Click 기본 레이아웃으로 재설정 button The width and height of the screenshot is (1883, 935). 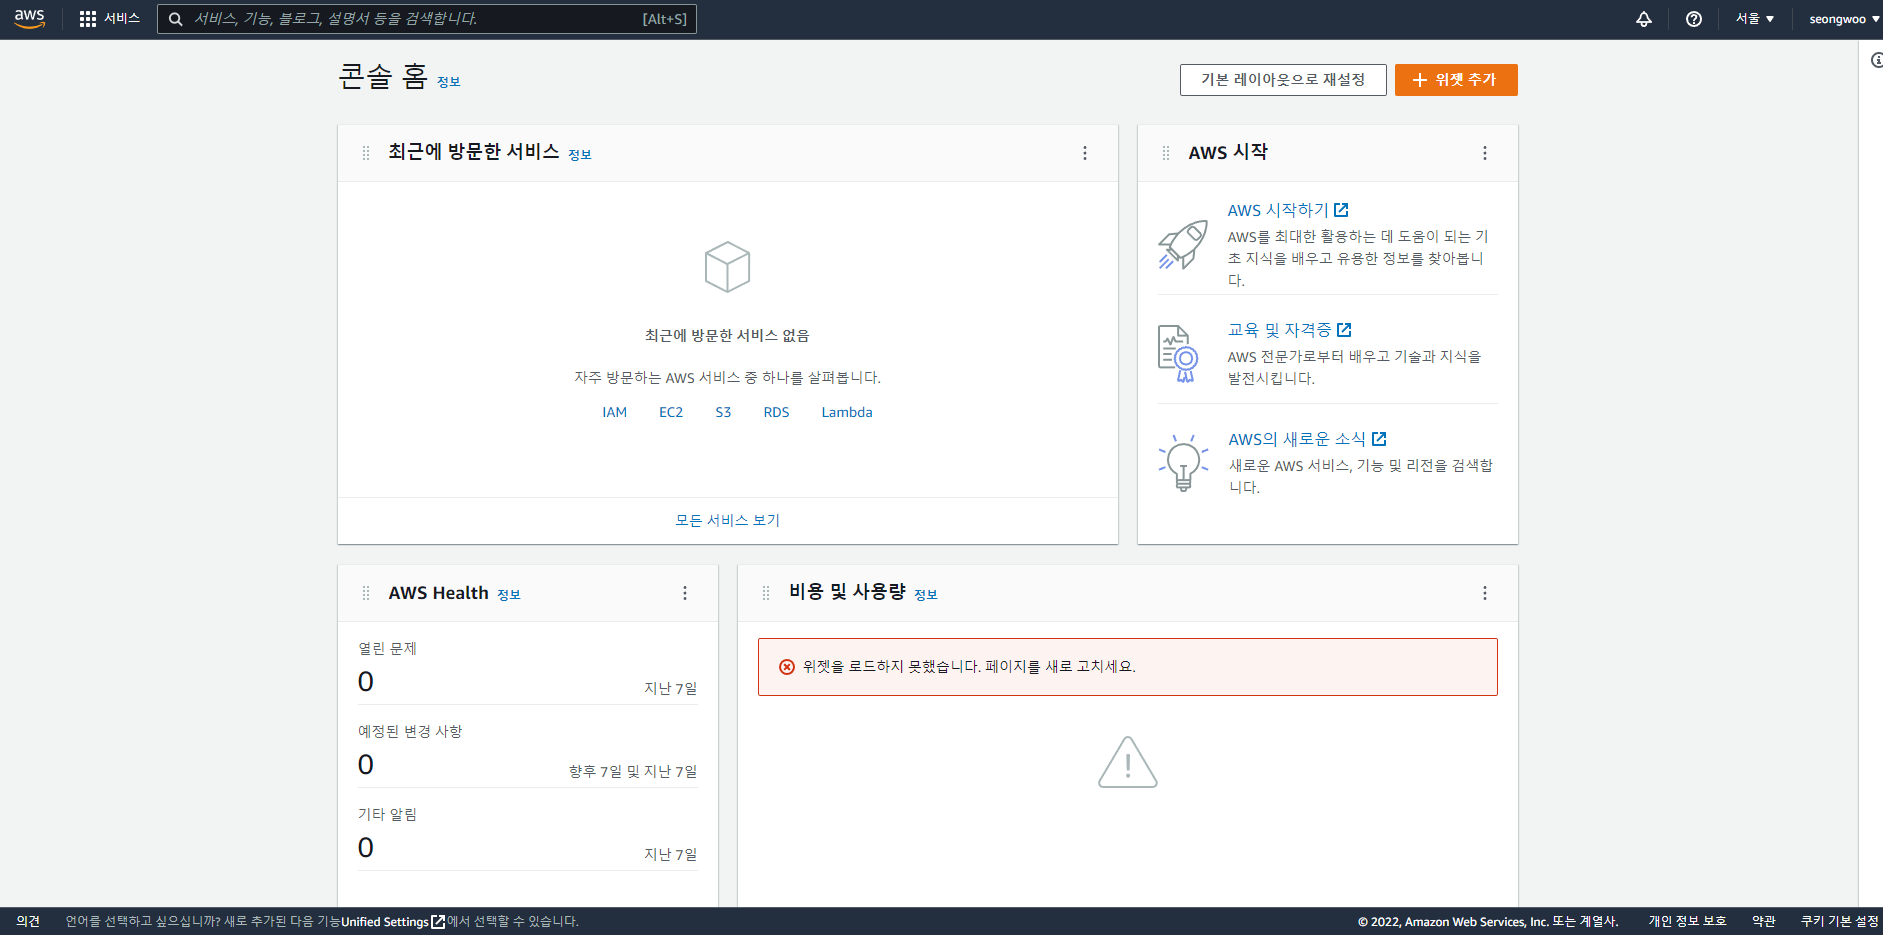(1283, 80)
